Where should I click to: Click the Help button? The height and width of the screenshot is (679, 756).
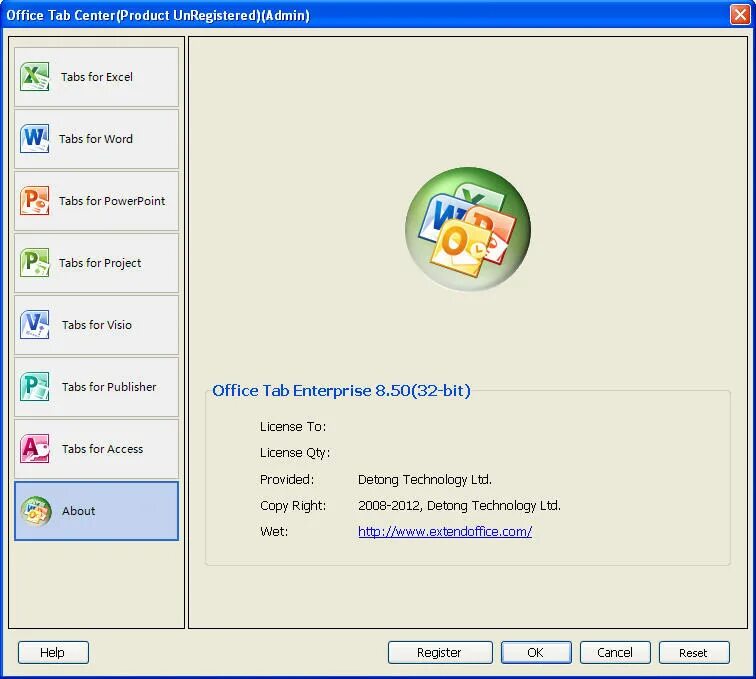tap(53, 652)
